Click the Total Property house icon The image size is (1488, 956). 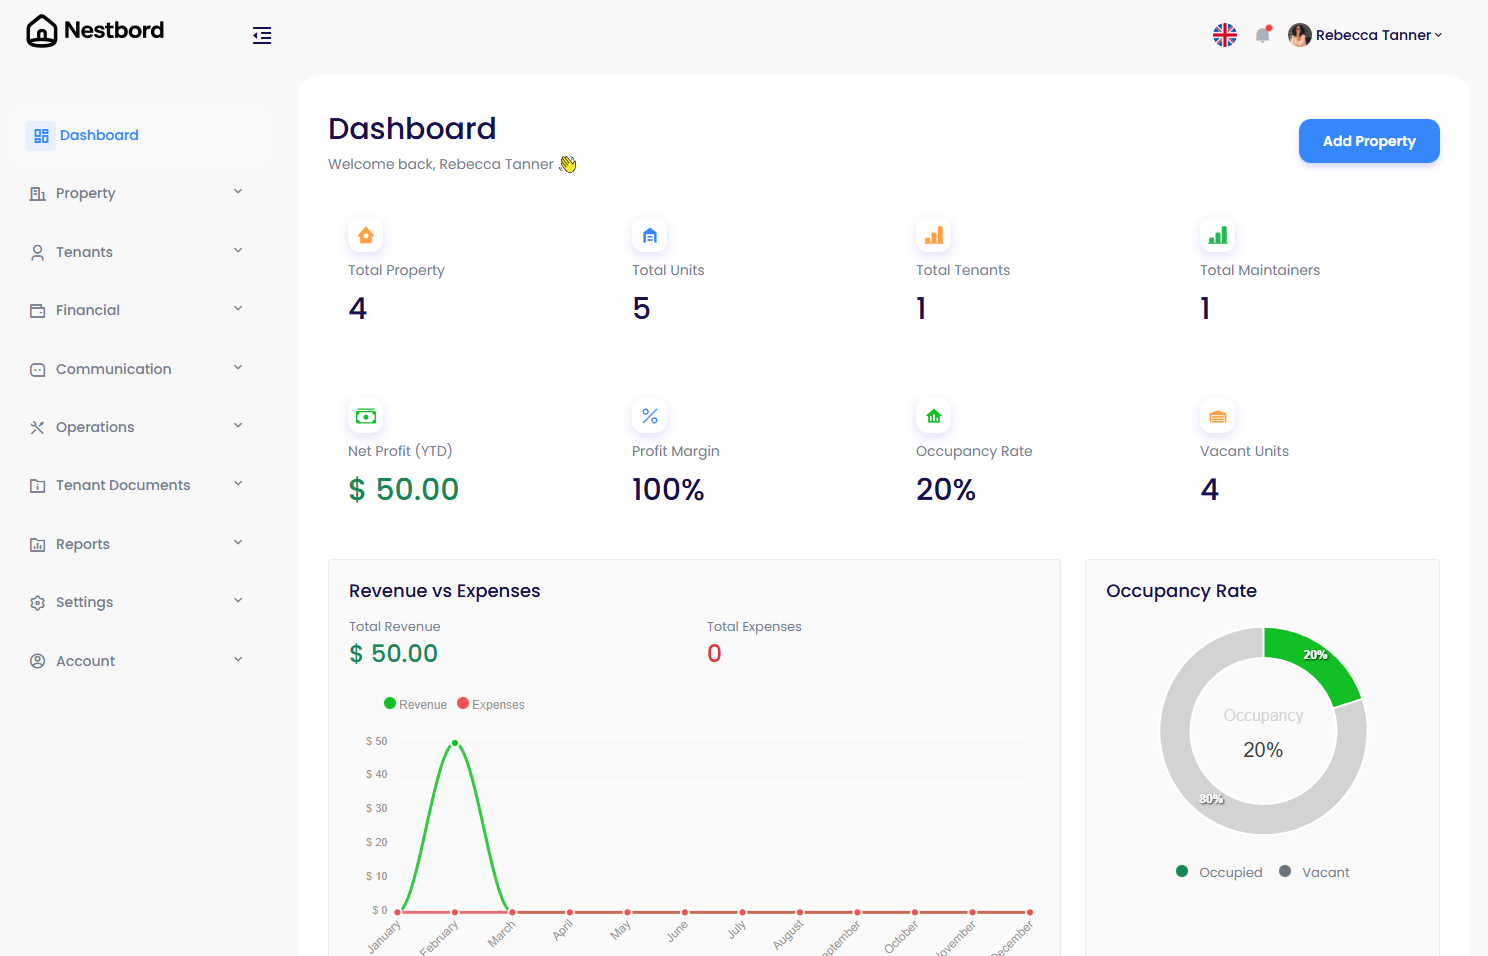(x=365, y=235)
